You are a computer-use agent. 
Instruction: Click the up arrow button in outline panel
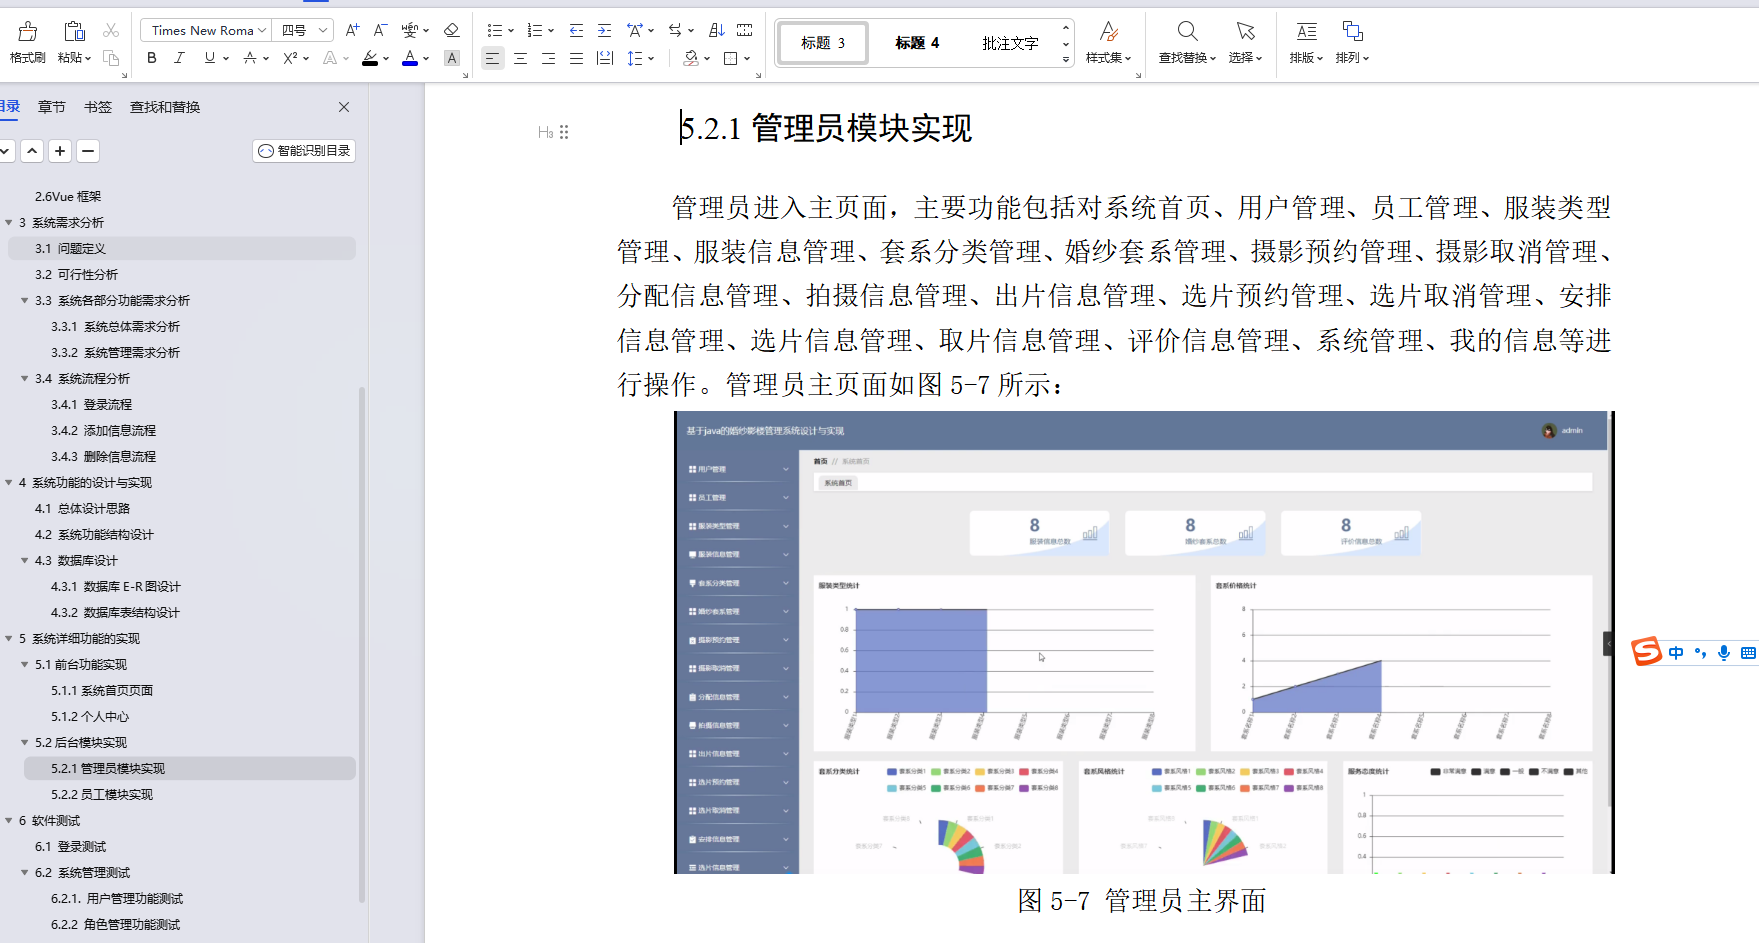32,151
